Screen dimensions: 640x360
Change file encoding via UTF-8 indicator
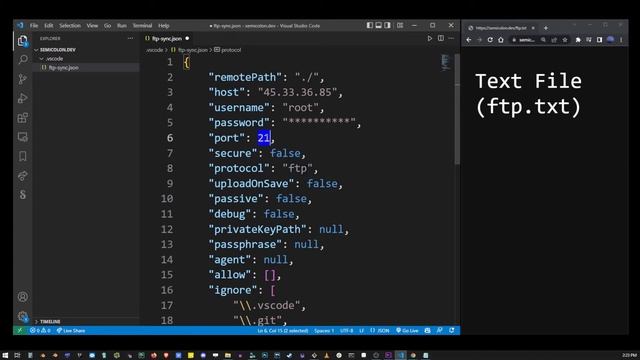[x=347, y=331]
